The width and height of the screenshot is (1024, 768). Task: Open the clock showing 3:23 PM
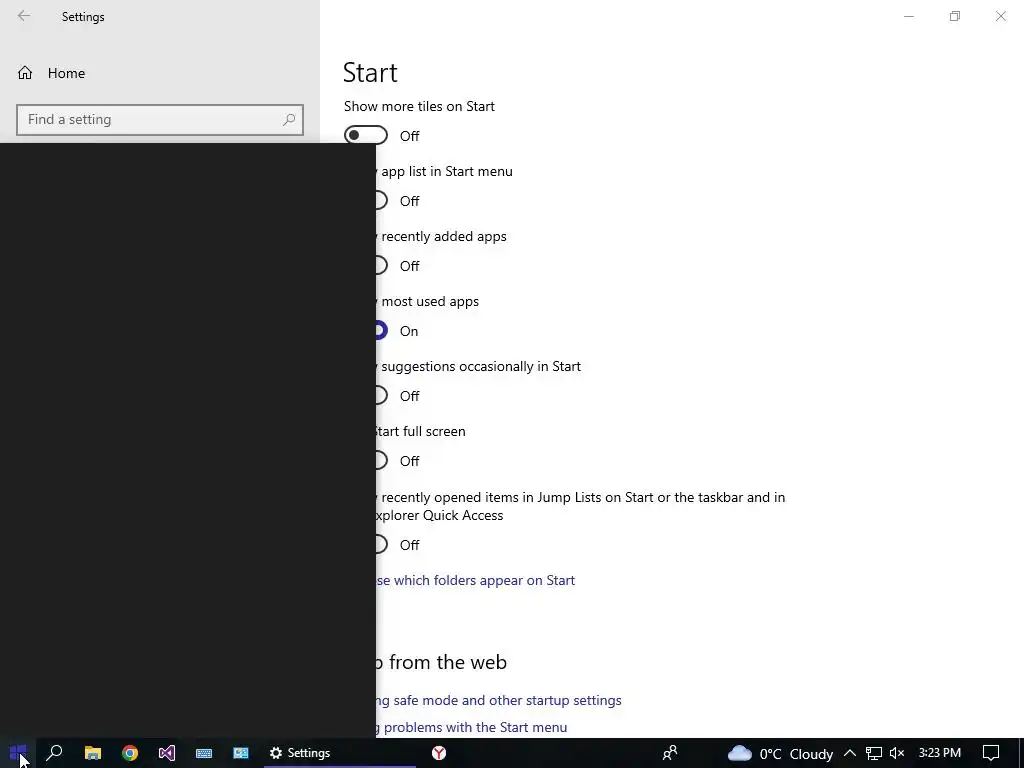(940, 753)
